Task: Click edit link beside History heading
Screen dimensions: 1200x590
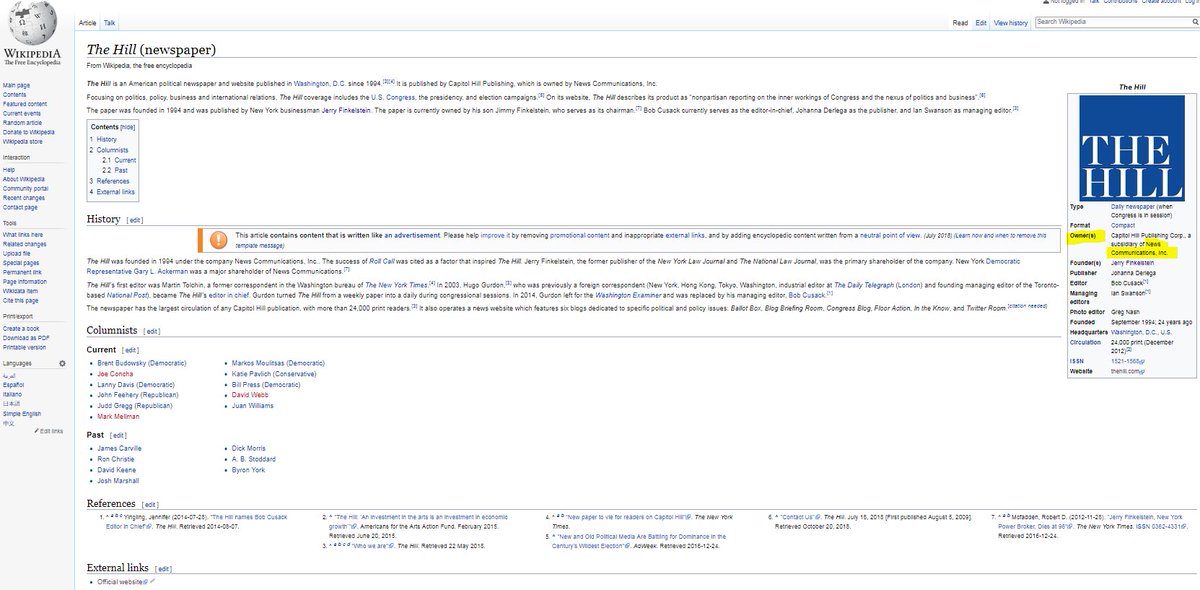Action: [135, 220]
